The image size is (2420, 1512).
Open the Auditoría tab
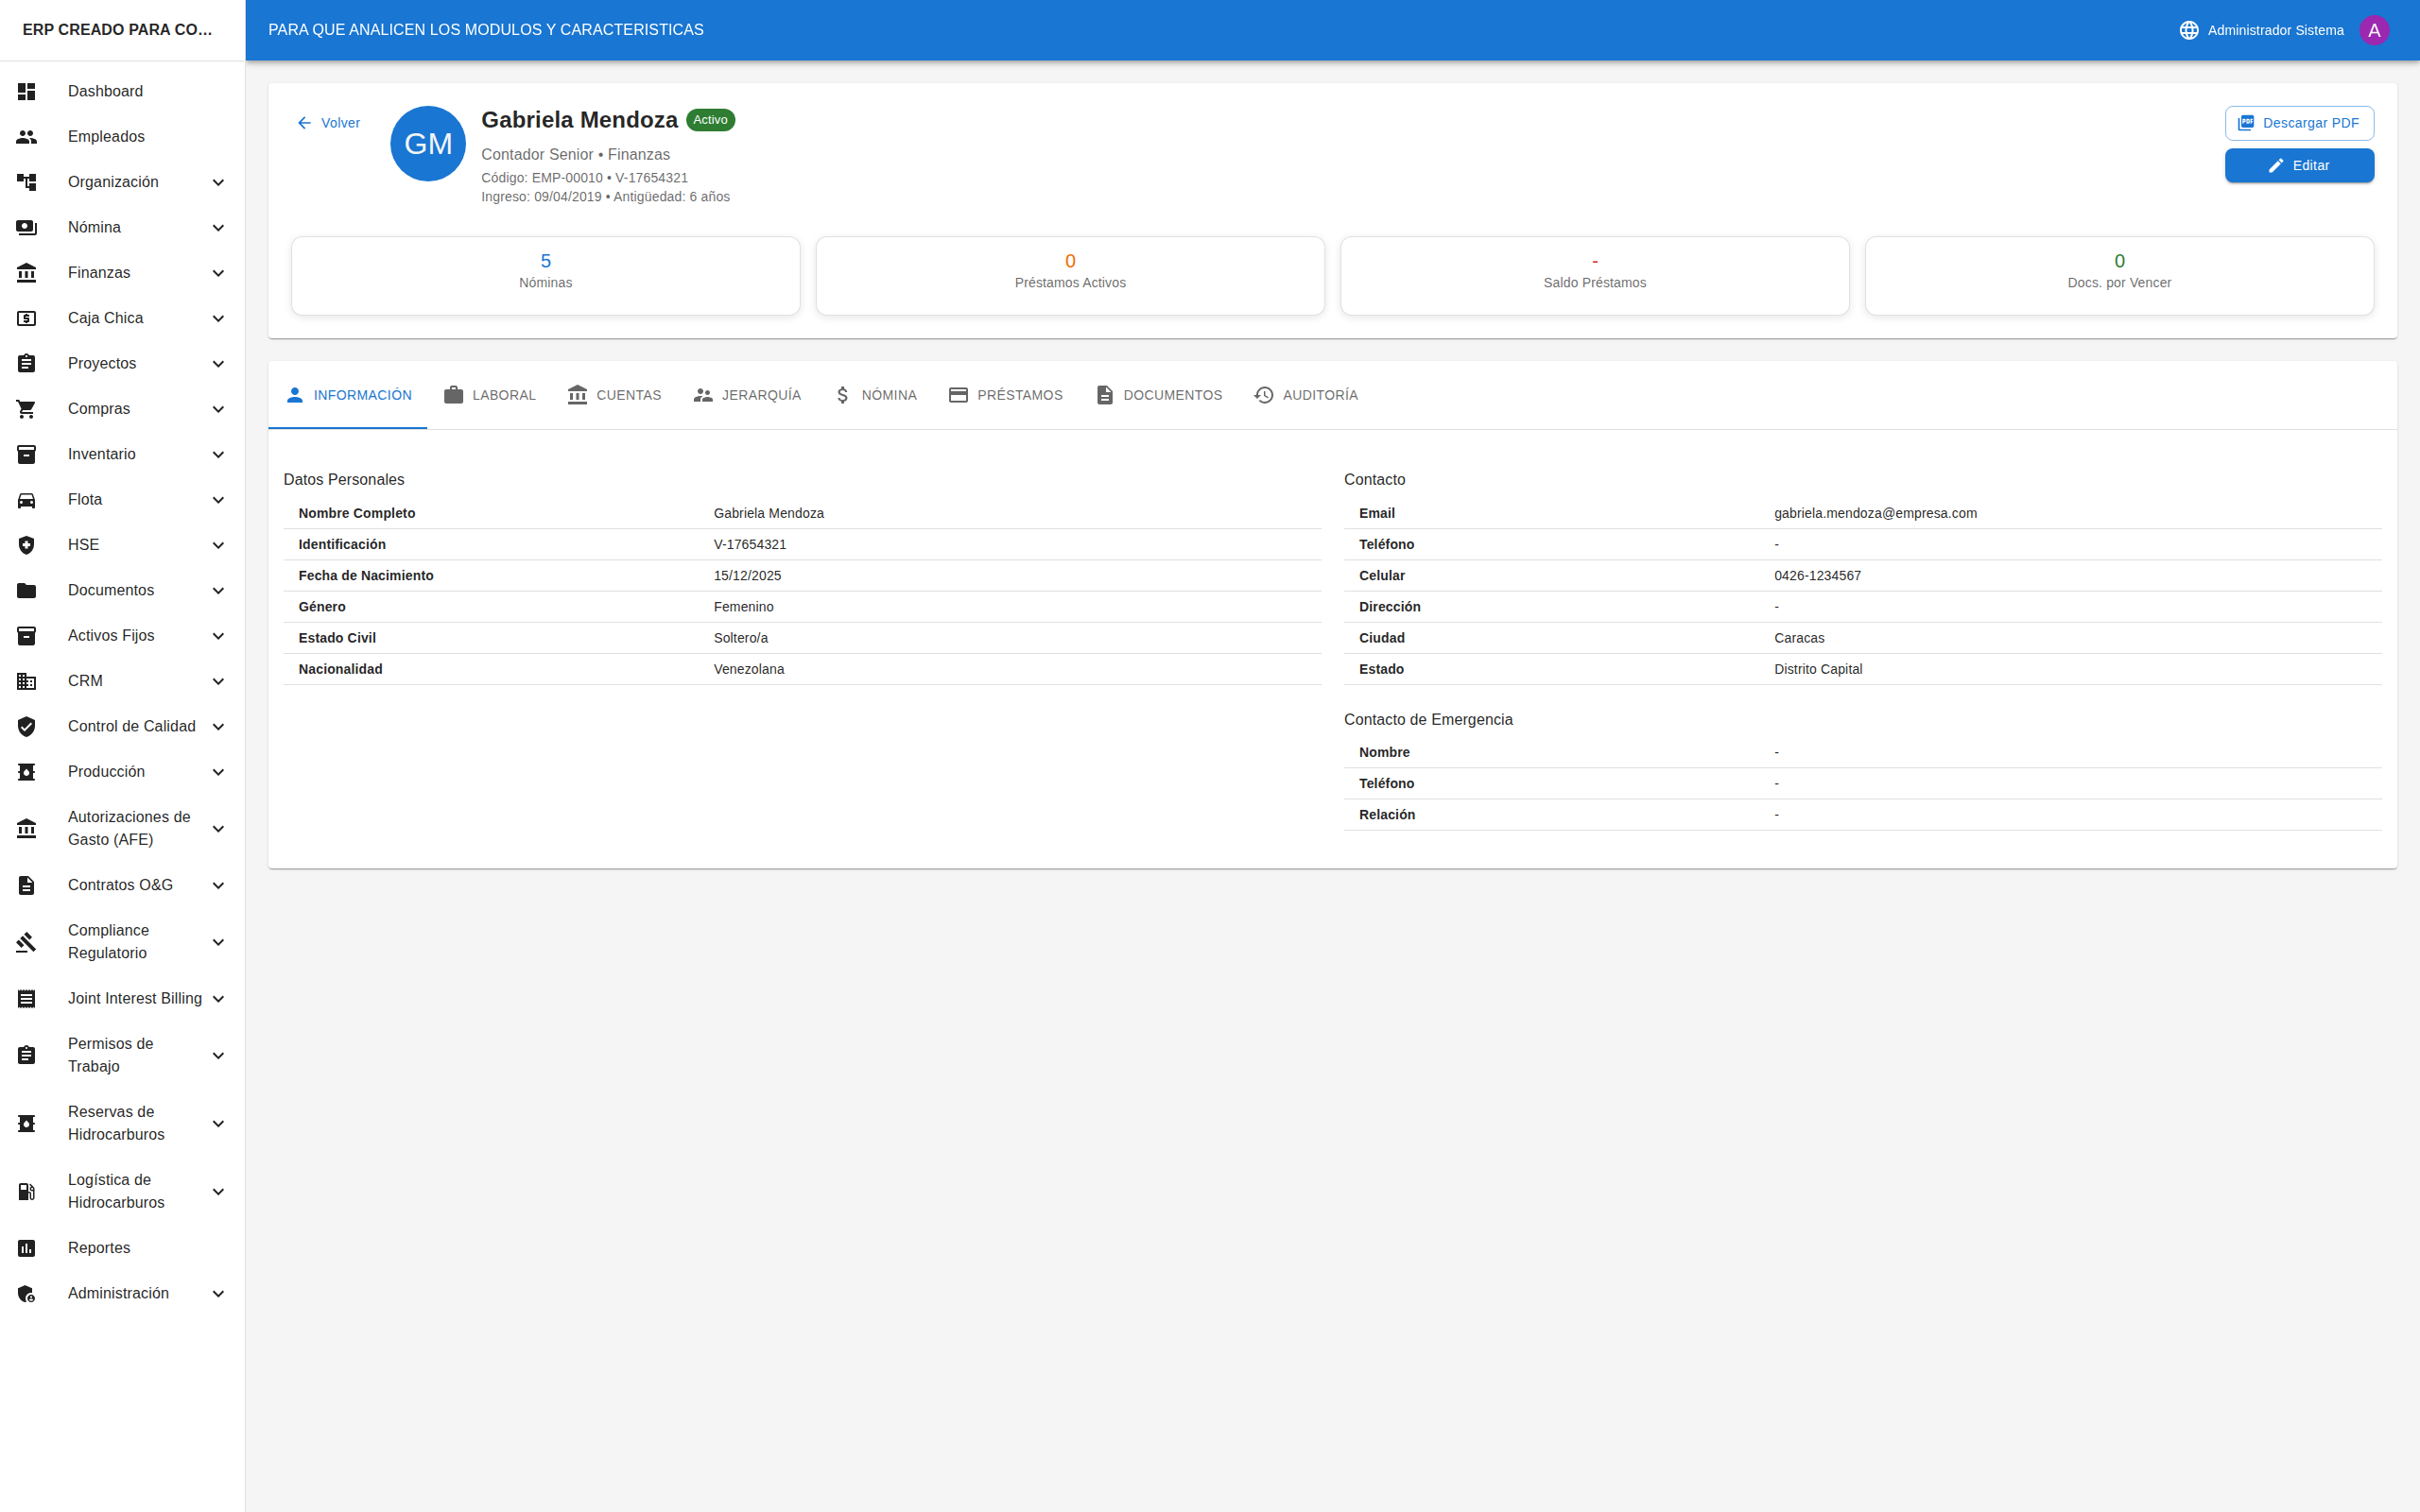point(1305,395)
